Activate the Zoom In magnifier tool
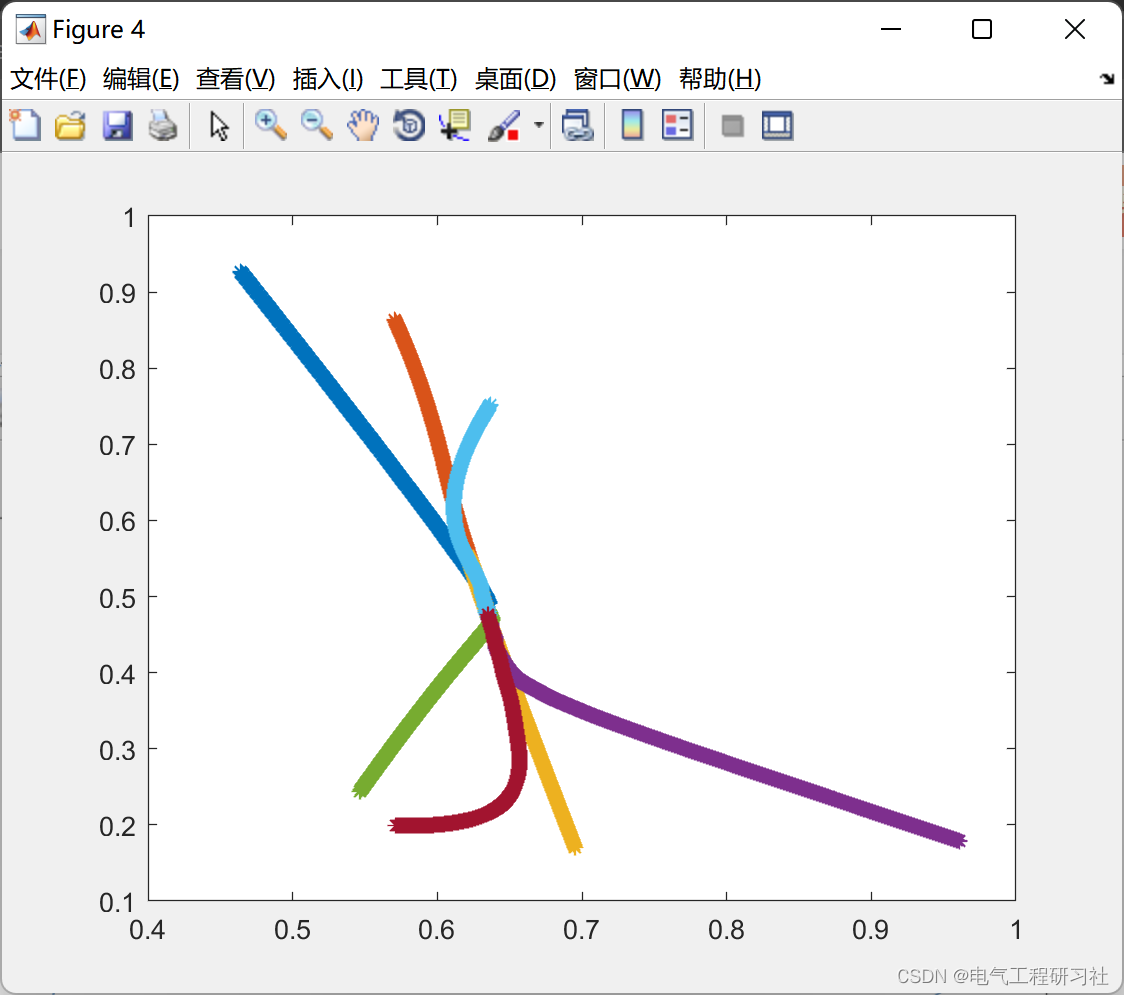This screenshot has width=1124, height=995. tap(271, 125)
